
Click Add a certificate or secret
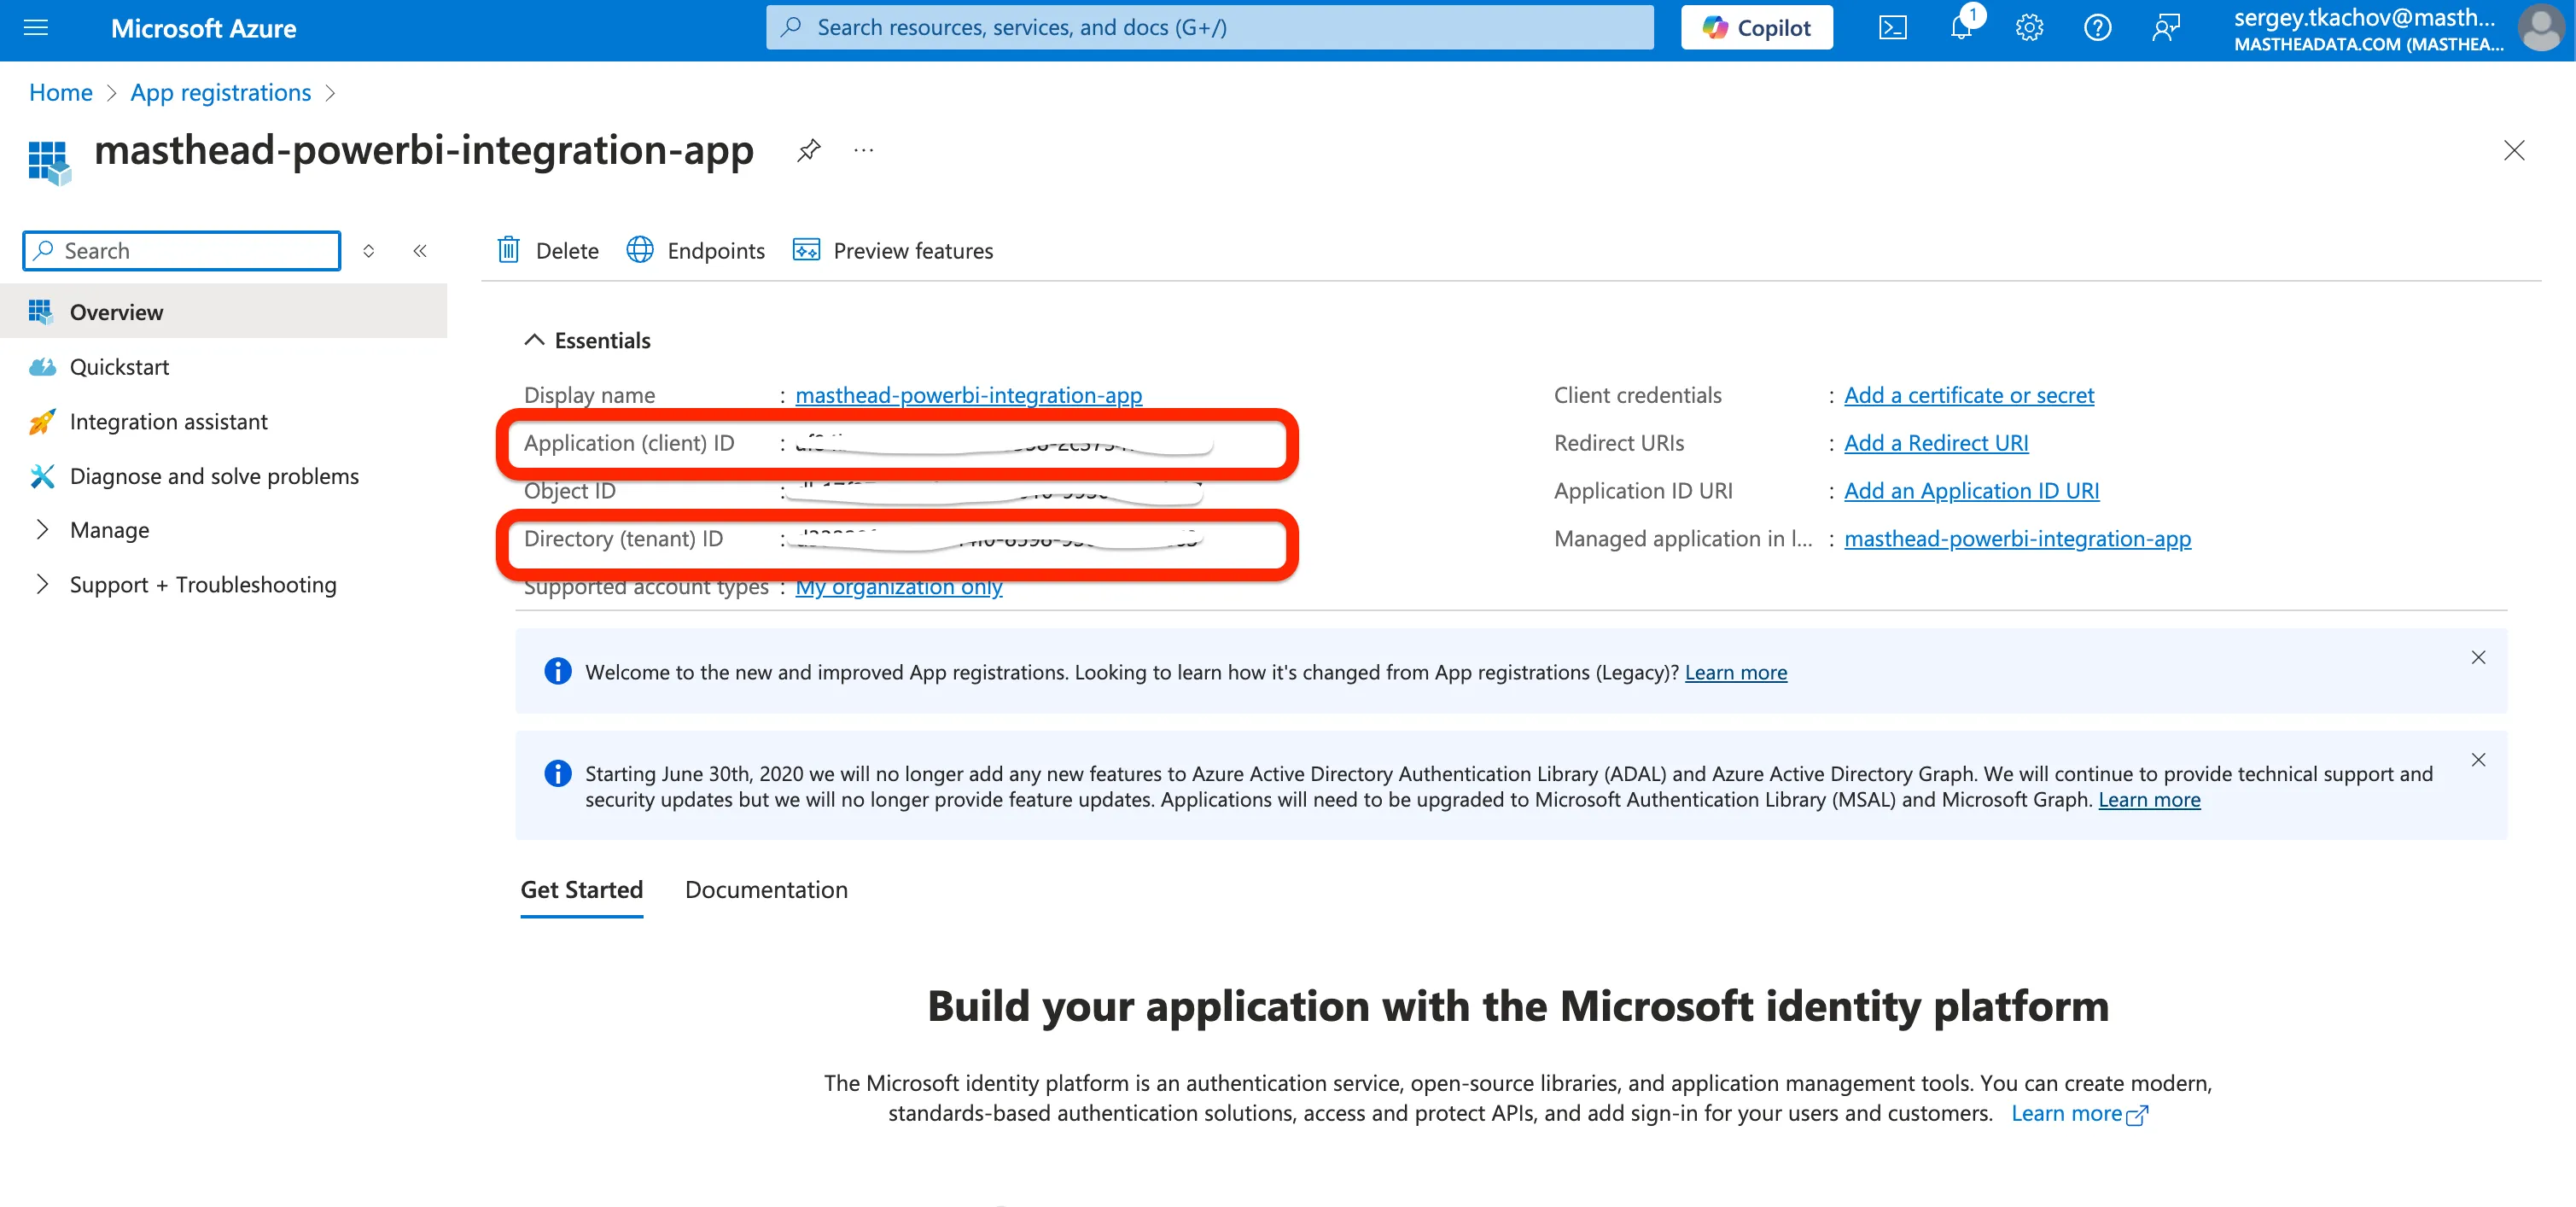(1968, 395)
